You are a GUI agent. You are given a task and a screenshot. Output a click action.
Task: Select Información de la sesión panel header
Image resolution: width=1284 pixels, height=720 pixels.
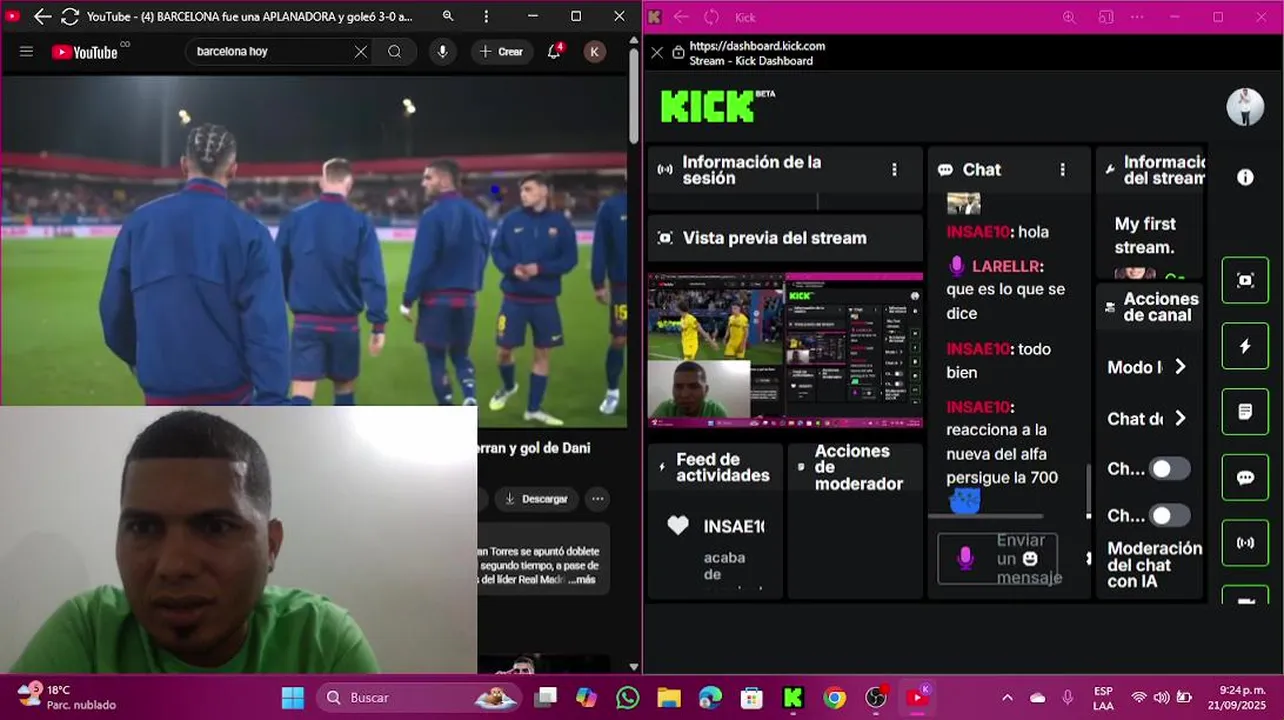(x=785, y=170)
